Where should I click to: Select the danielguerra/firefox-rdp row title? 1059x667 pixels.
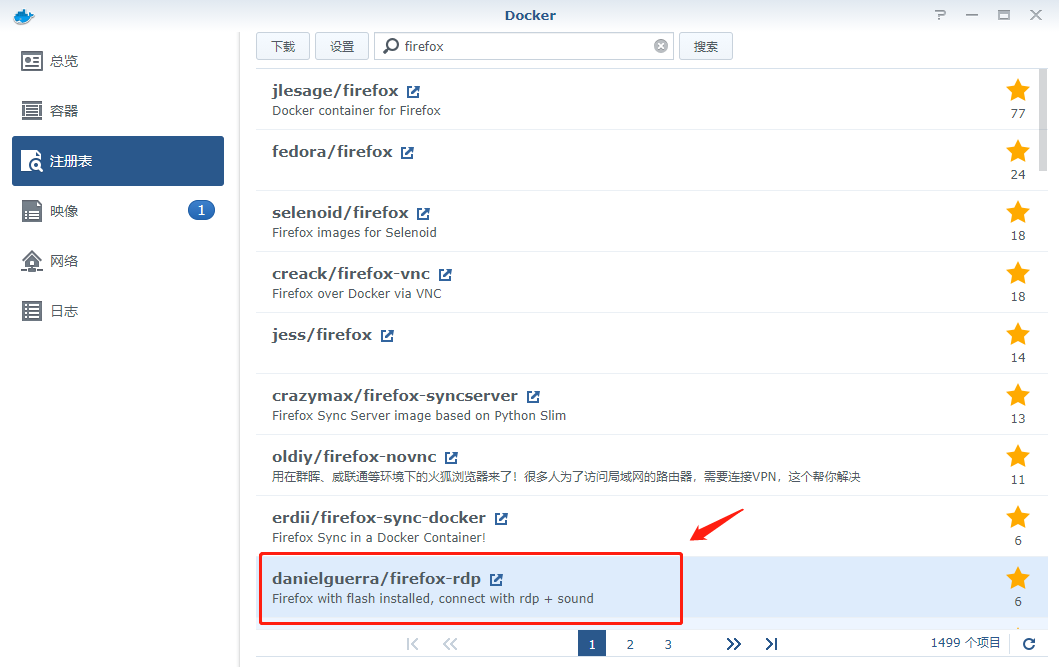pyautogui.click(x=377, y=579)
